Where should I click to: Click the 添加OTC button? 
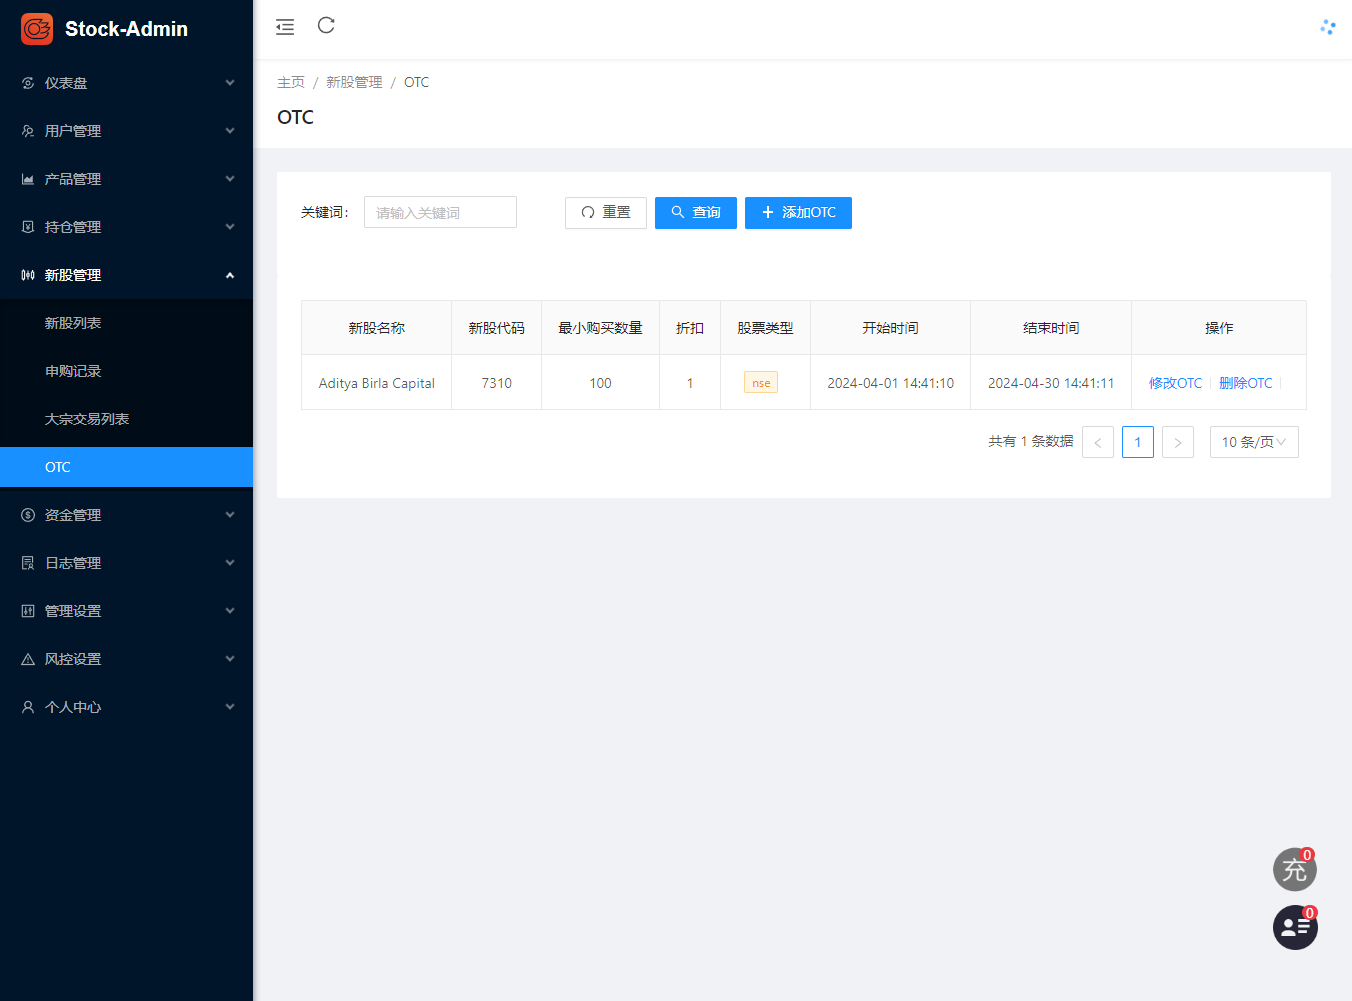(x=798, y=212)
